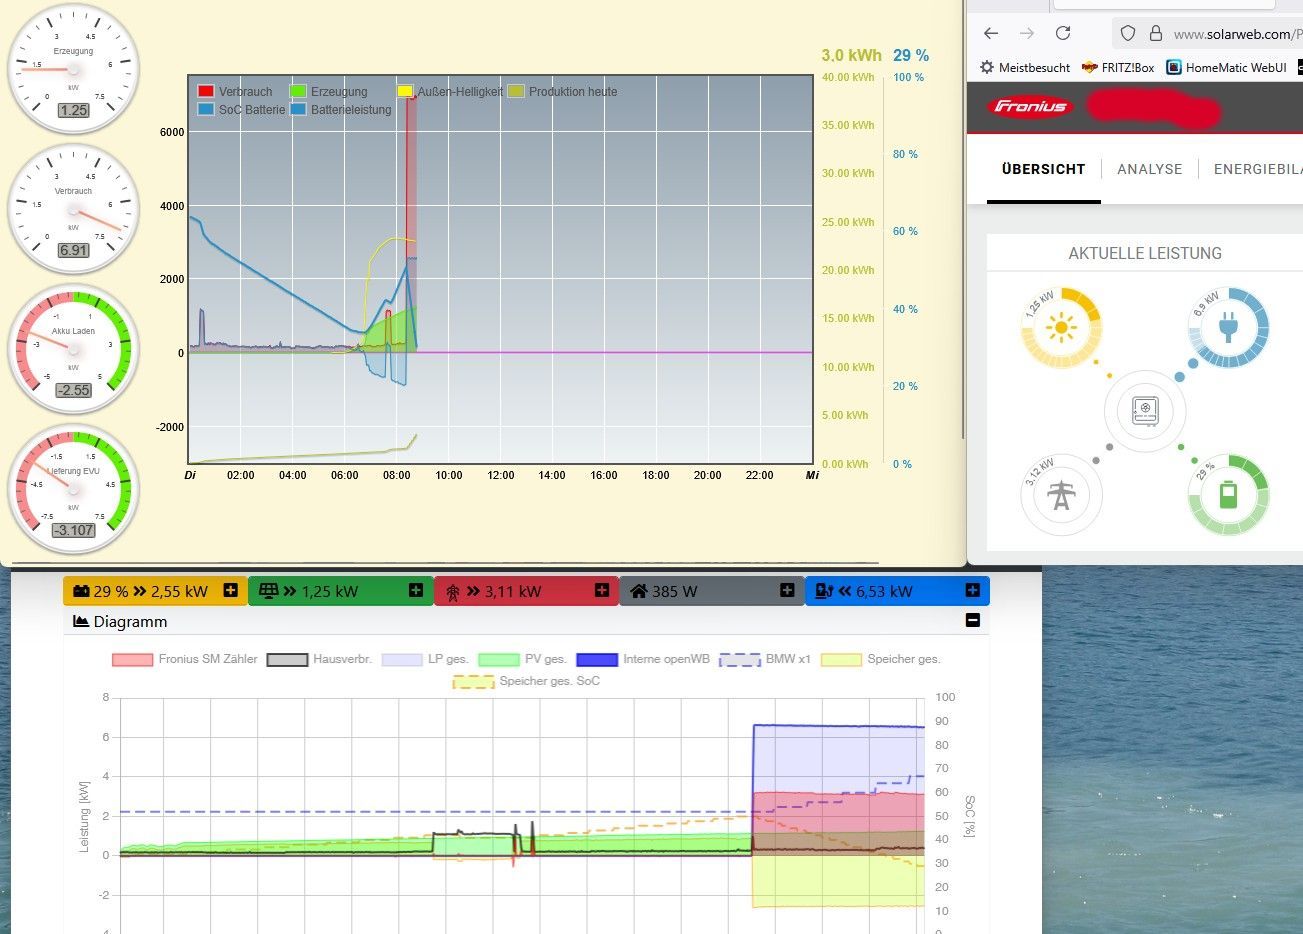This screenshot has width=1303, height=934.
Task: Click the Solarweb battery storage icon
Action: (1229, 495)
